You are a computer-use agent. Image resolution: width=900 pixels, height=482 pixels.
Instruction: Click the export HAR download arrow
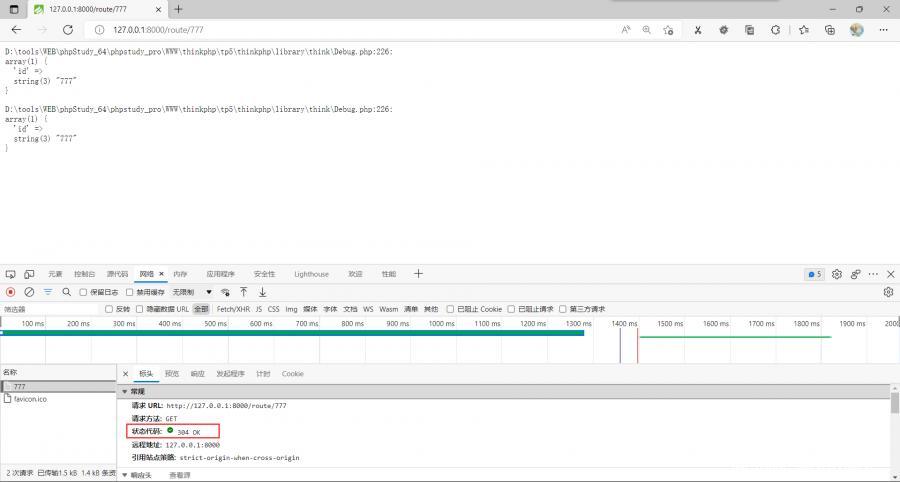tap(262, 292)
